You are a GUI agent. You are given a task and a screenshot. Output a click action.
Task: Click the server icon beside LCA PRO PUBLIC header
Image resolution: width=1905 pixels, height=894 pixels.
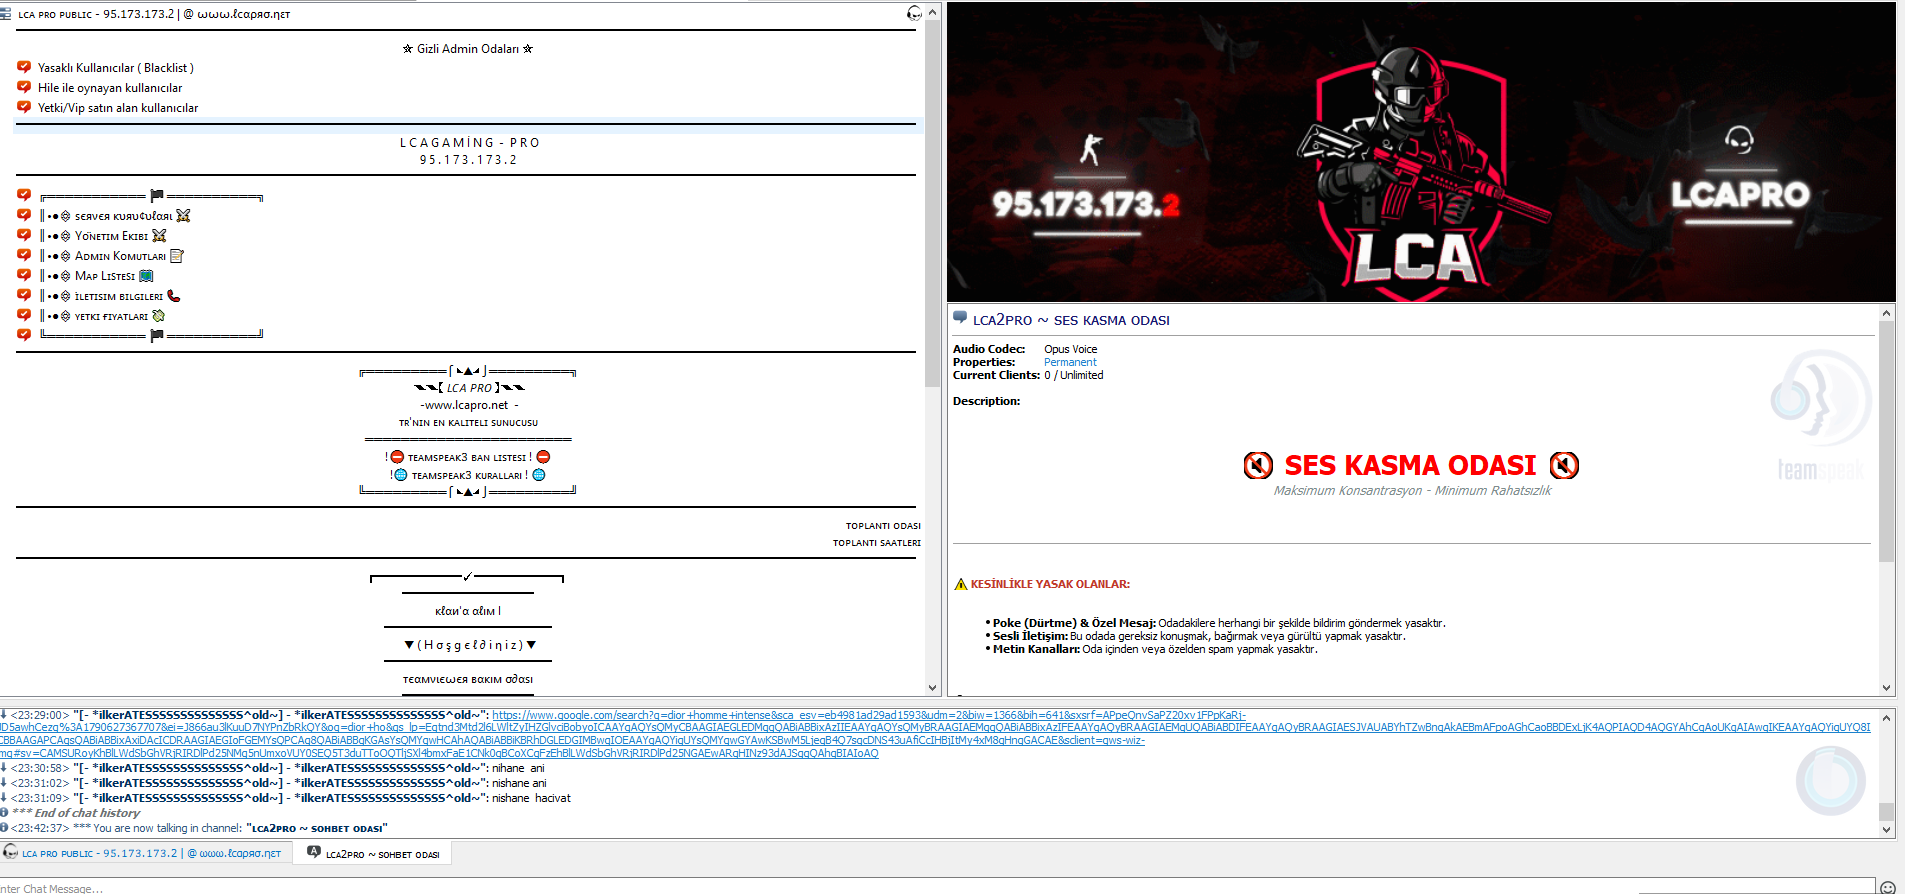(x=6, y=14)
